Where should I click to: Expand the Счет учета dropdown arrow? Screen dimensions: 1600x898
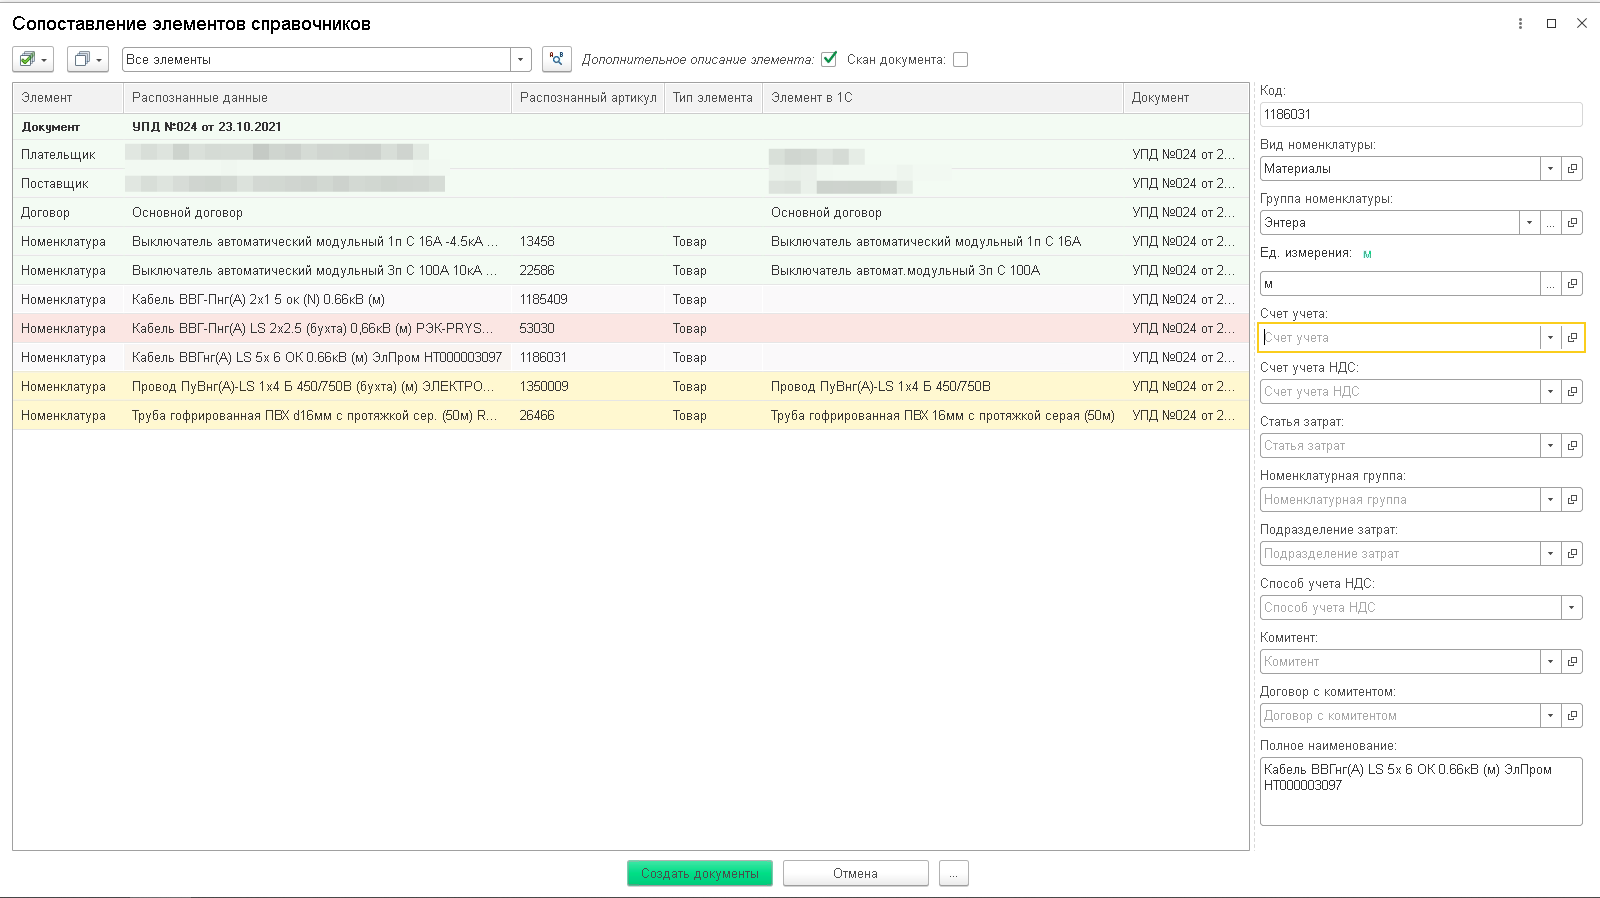click(1551, 338)
